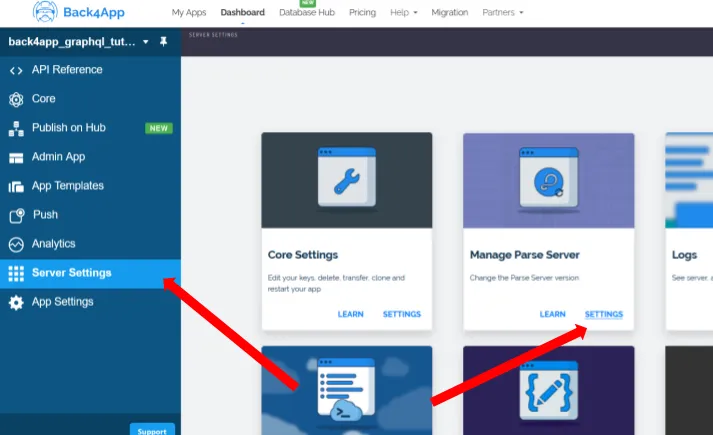The height and width of the screenshot is (435, 713).
Task: Click the Logs card image
Action: (x=689, y=180)
